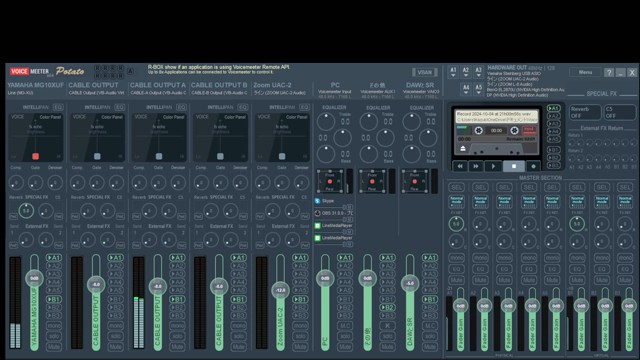Open the A1 hardware out device selector
This screenshot has width=640, height=360.
[453, 72]
